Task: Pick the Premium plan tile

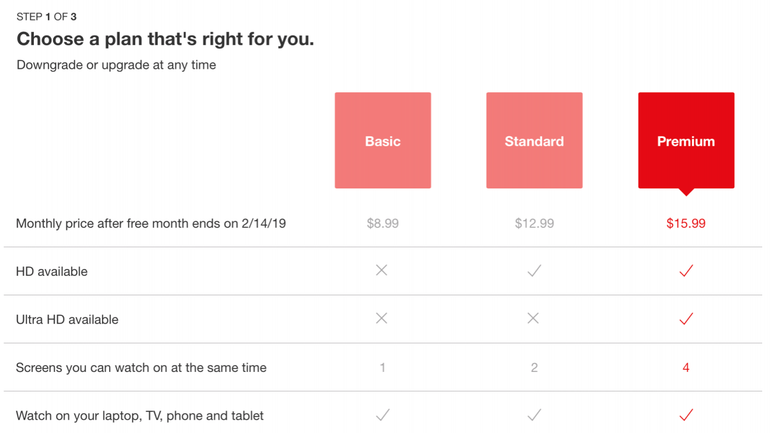Action: [686, 141]
